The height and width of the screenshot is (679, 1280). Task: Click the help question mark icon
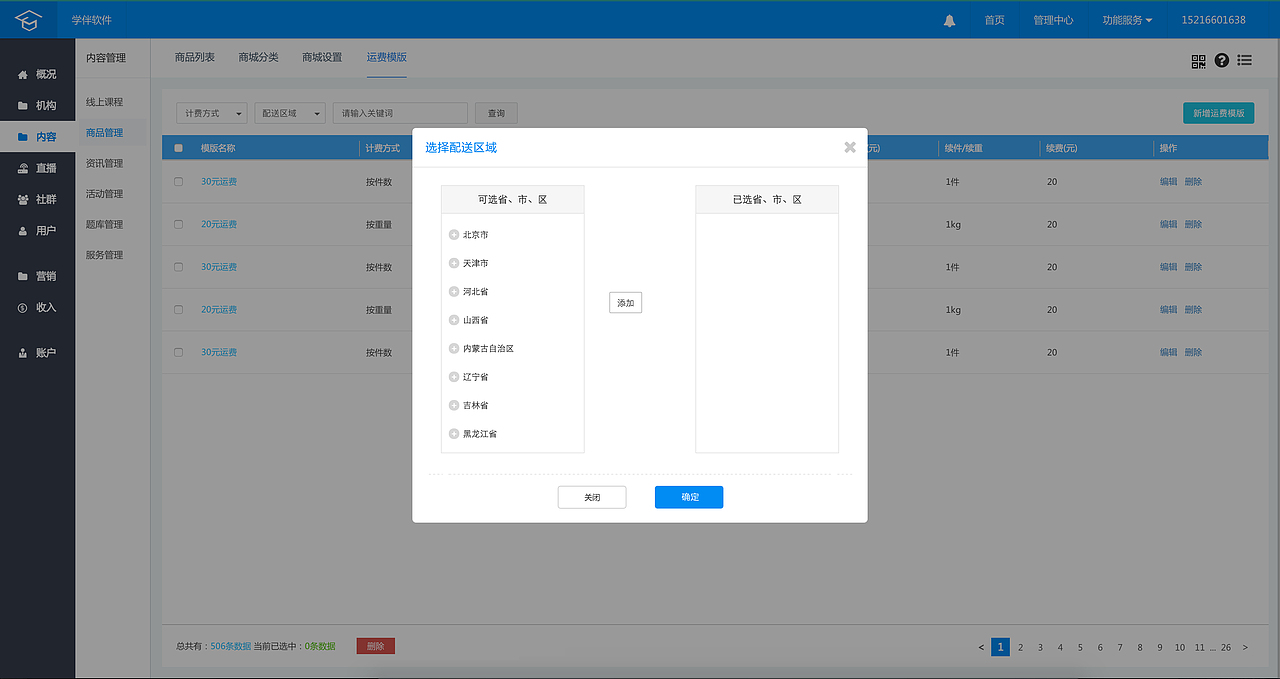pyautogui.click(x=1221, y=61)
